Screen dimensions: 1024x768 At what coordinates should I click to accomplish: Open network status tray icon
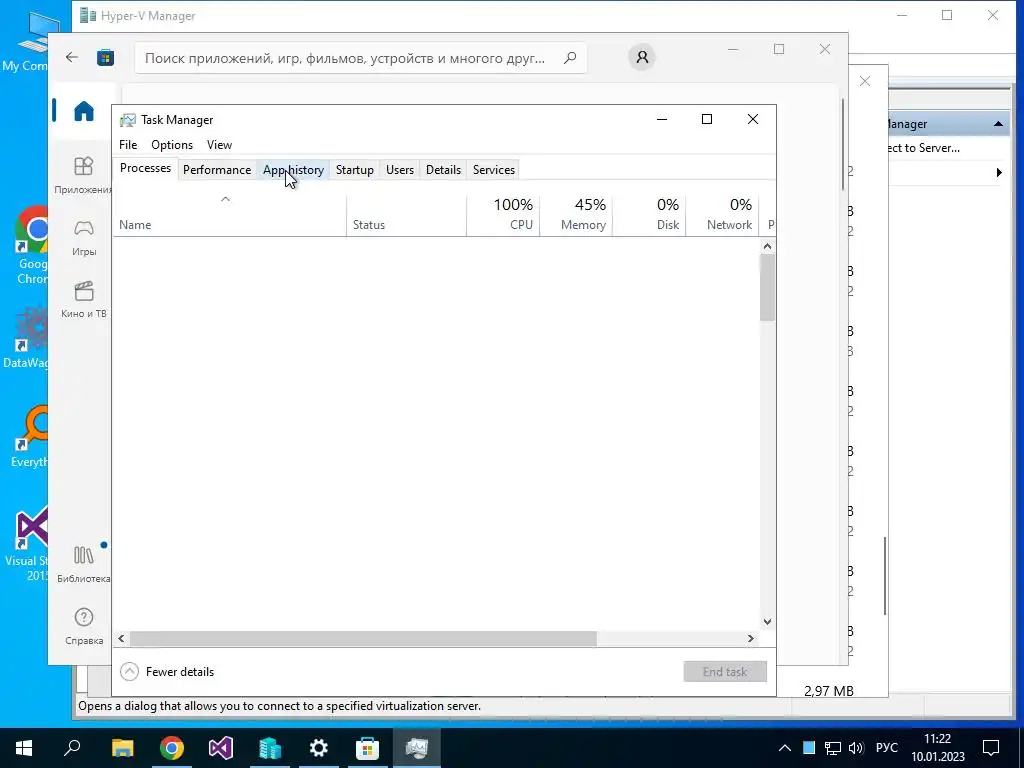click(x=833, y=748)
